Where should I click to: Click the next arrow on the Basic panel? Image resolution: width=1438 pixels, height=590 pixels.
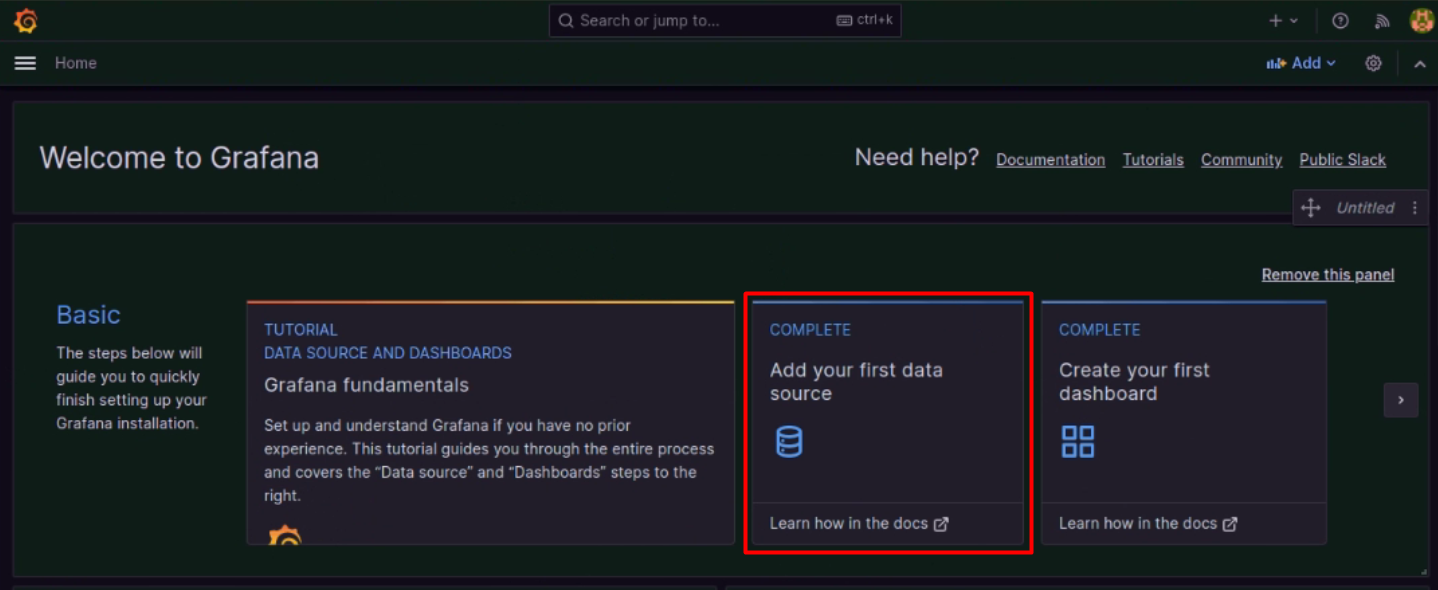1400,399
